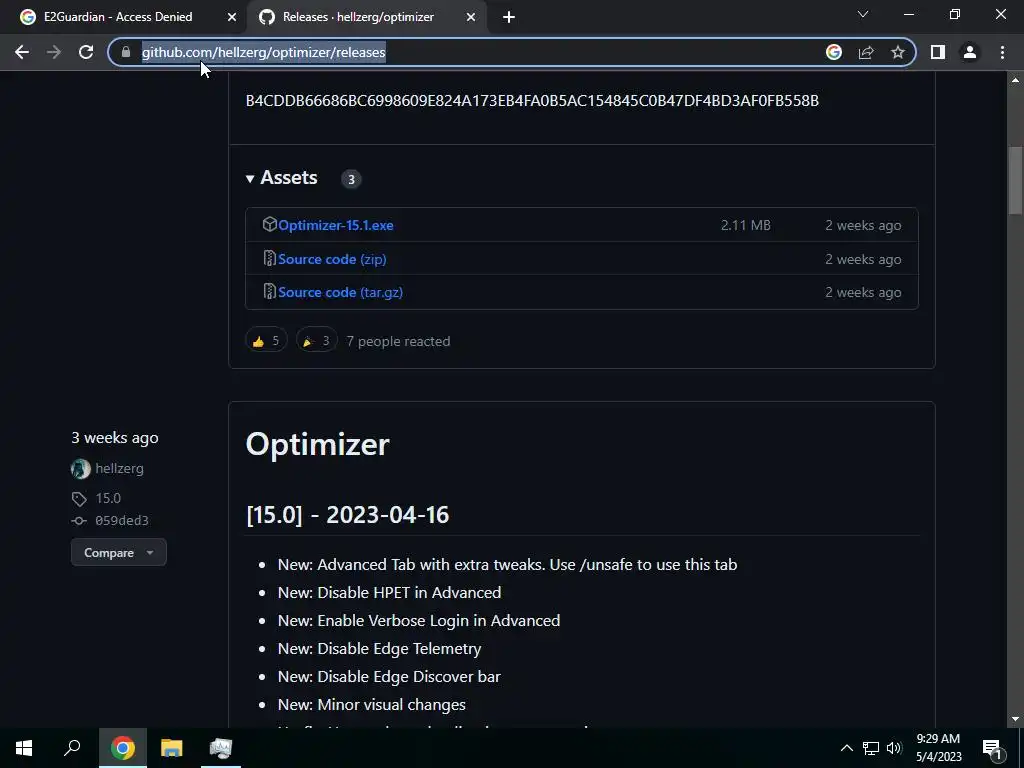Image resolution: width=1024 pixels, height=768 pixels.
Task: Bookmark this page with star icon
Action: [x=898, y=52]
